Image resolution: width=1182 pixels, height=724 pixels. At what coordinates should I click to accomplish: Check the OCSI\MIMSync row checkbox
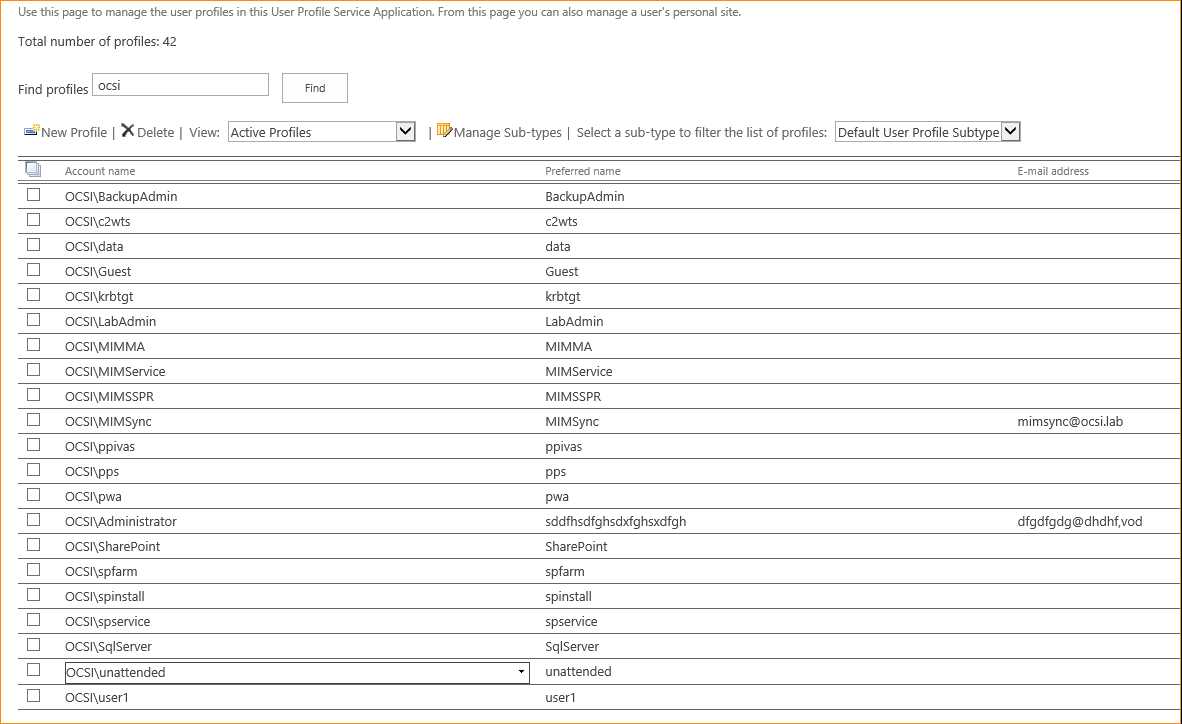pyautogui.click(x=33, y=419)
